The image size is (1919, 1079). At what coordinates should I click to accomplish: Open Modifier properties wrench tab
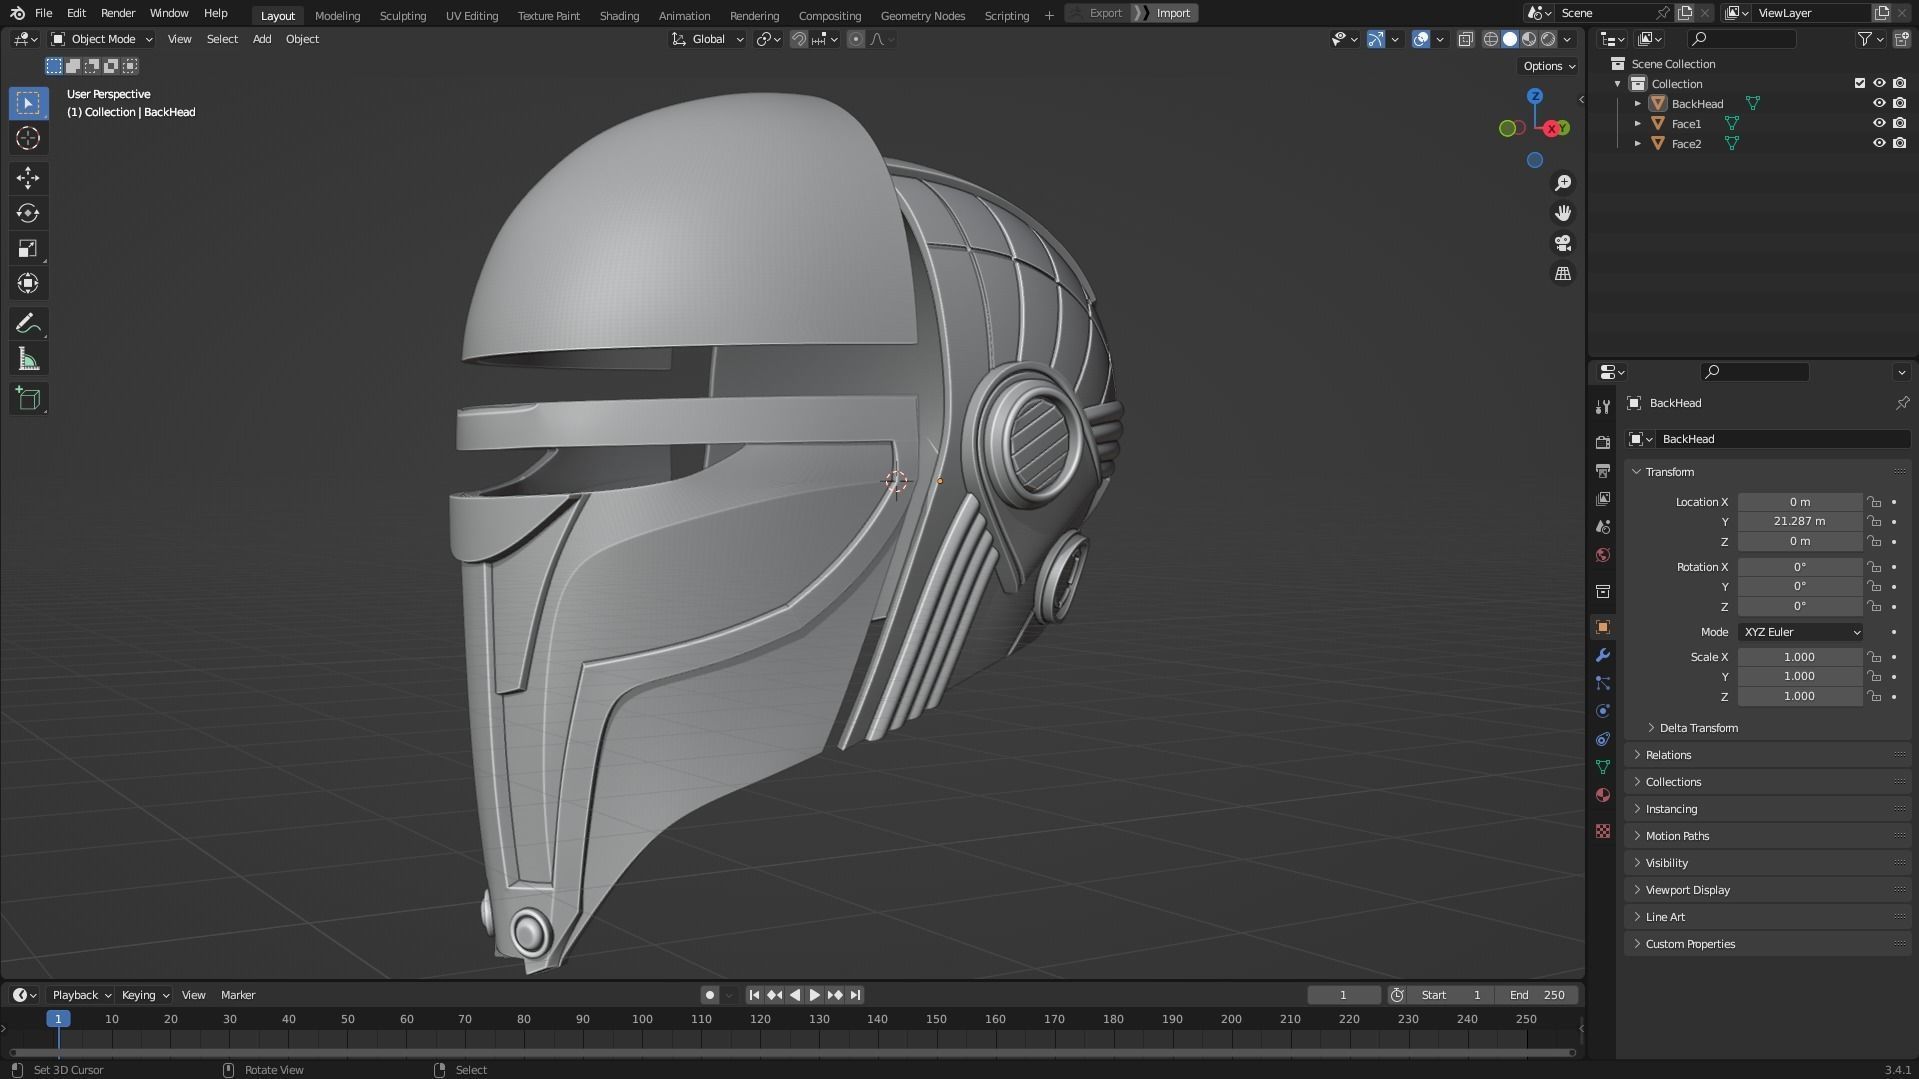[1603, 655]
